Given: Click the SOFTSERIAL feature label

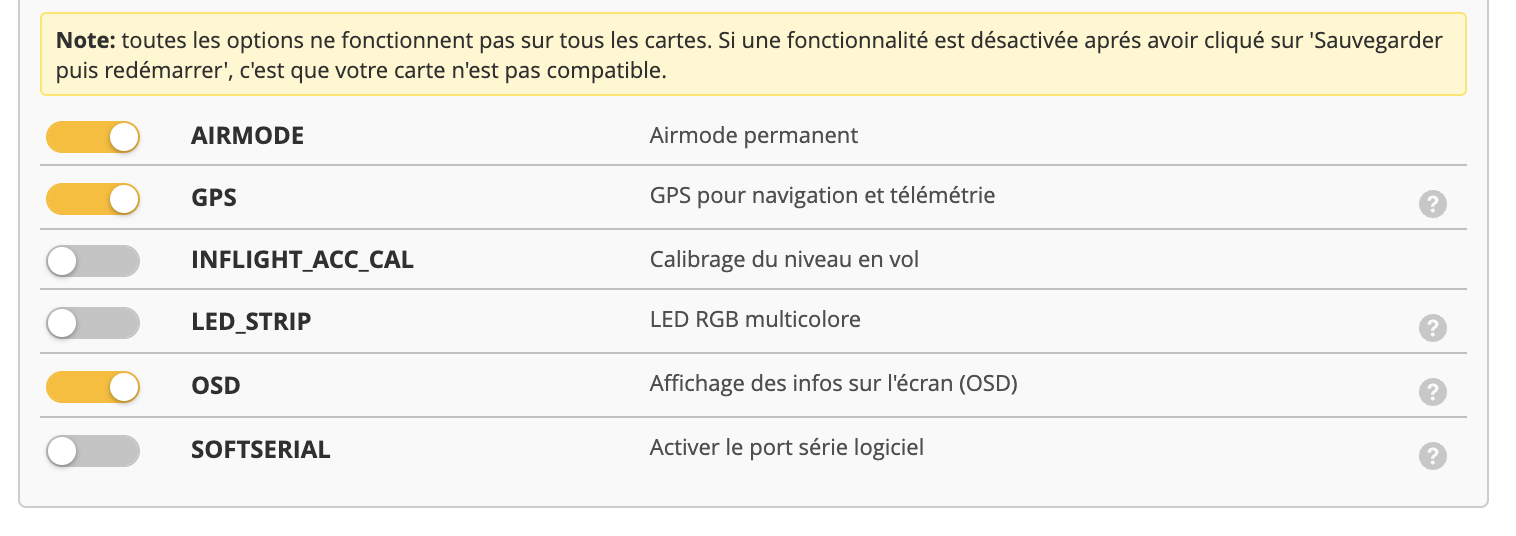Looking at the screenshot, I should point(260,450).
